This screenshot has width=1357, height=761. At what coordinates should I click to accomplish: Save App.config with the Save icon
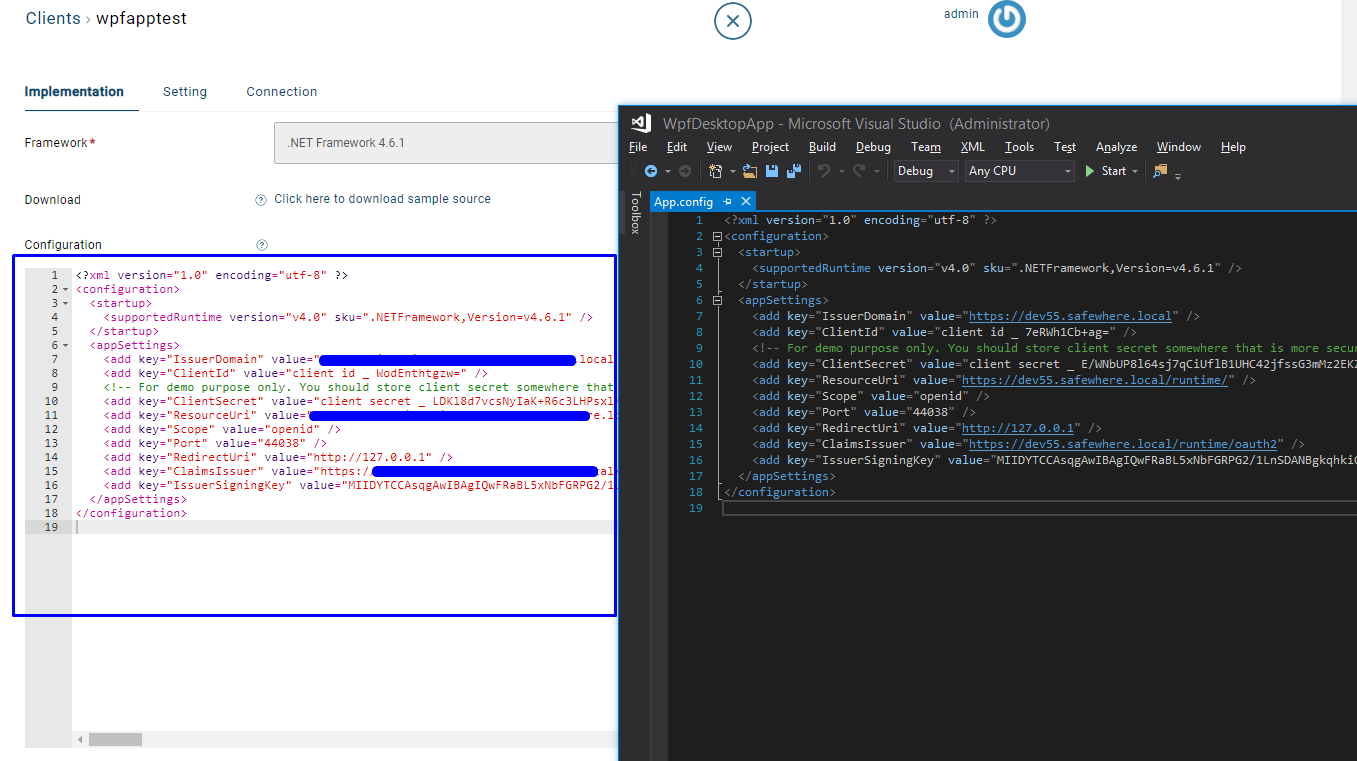click(772, 171)
